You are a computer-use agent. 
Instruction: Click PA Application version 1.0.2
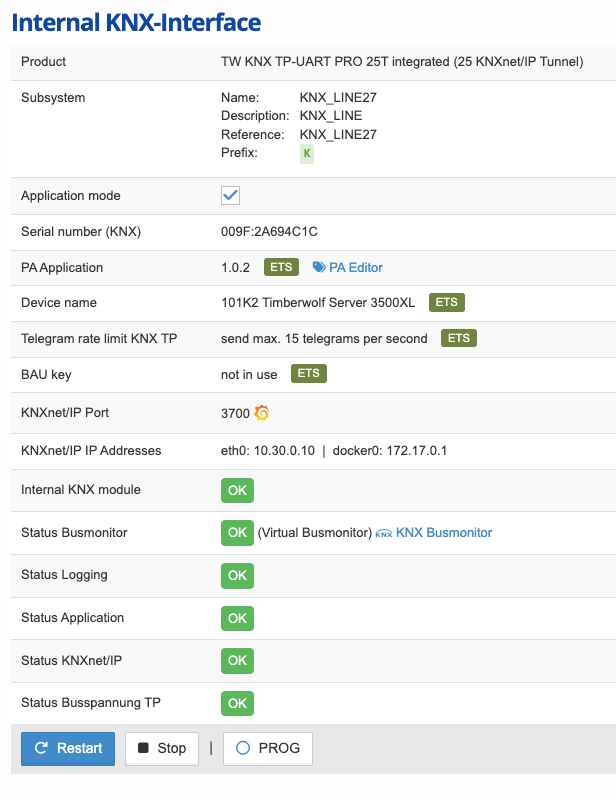coord(235,268)
